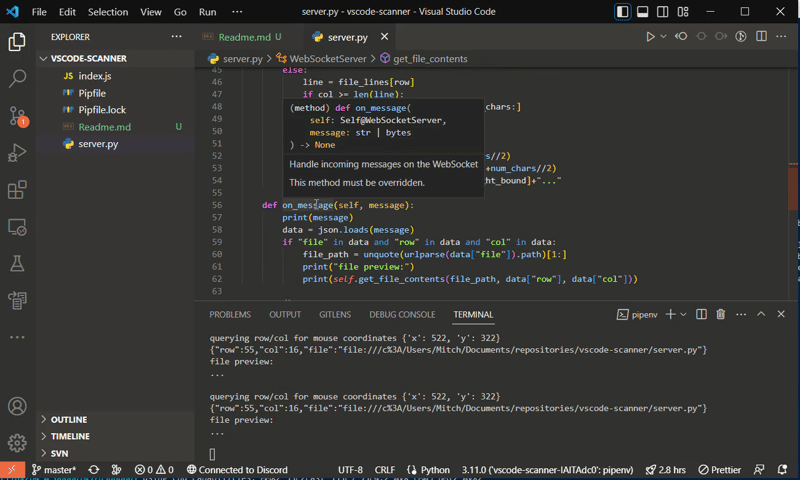Switch to OUTPUT panel tab
Viewport: 800px width, 480px height.
(285, 315)
